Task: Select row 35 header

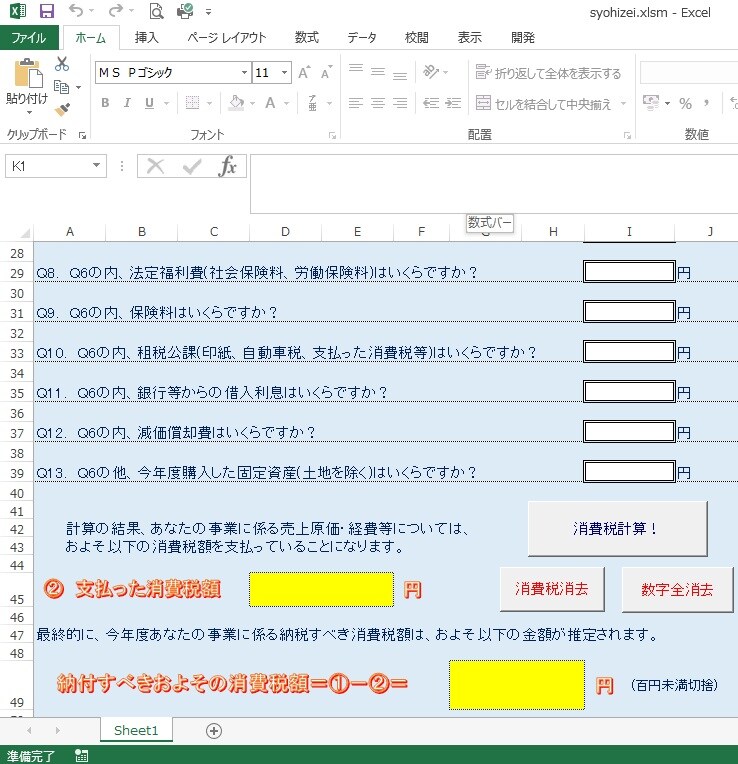Action: pos(17,393)
